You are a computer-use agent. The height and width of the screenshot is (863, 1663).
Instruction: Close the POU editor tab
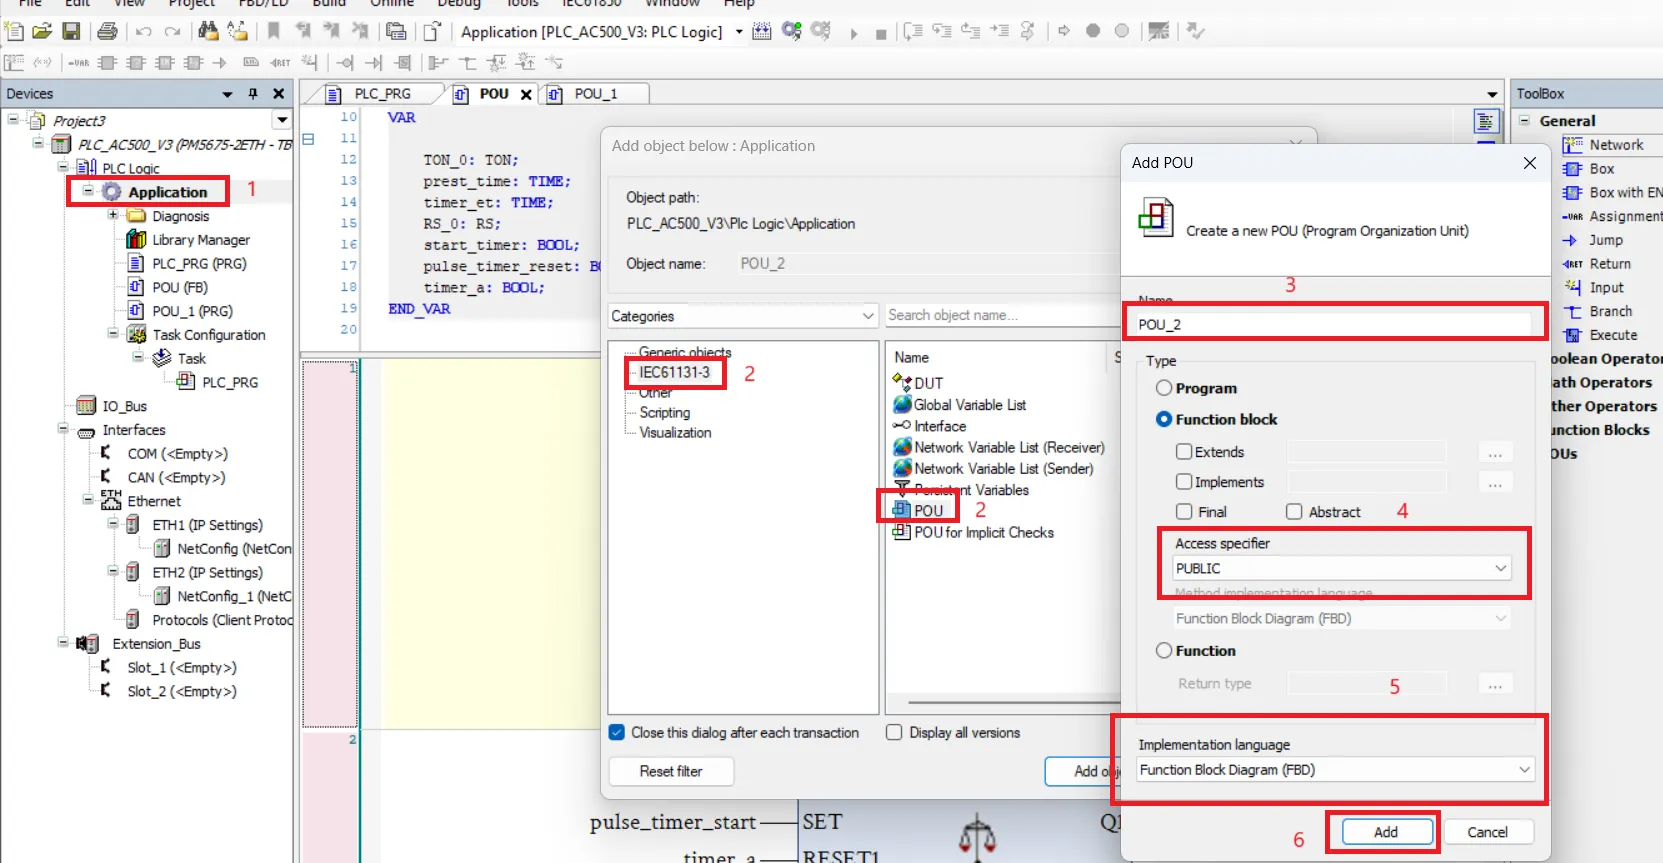(x=527, y=94)
